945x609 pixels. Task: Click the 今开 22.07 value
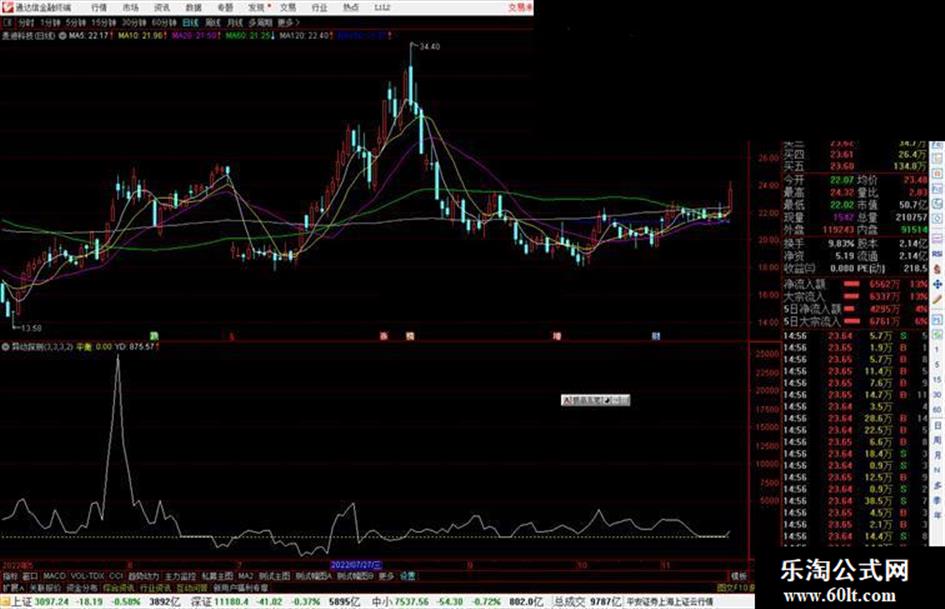click(x=841, y=180)
